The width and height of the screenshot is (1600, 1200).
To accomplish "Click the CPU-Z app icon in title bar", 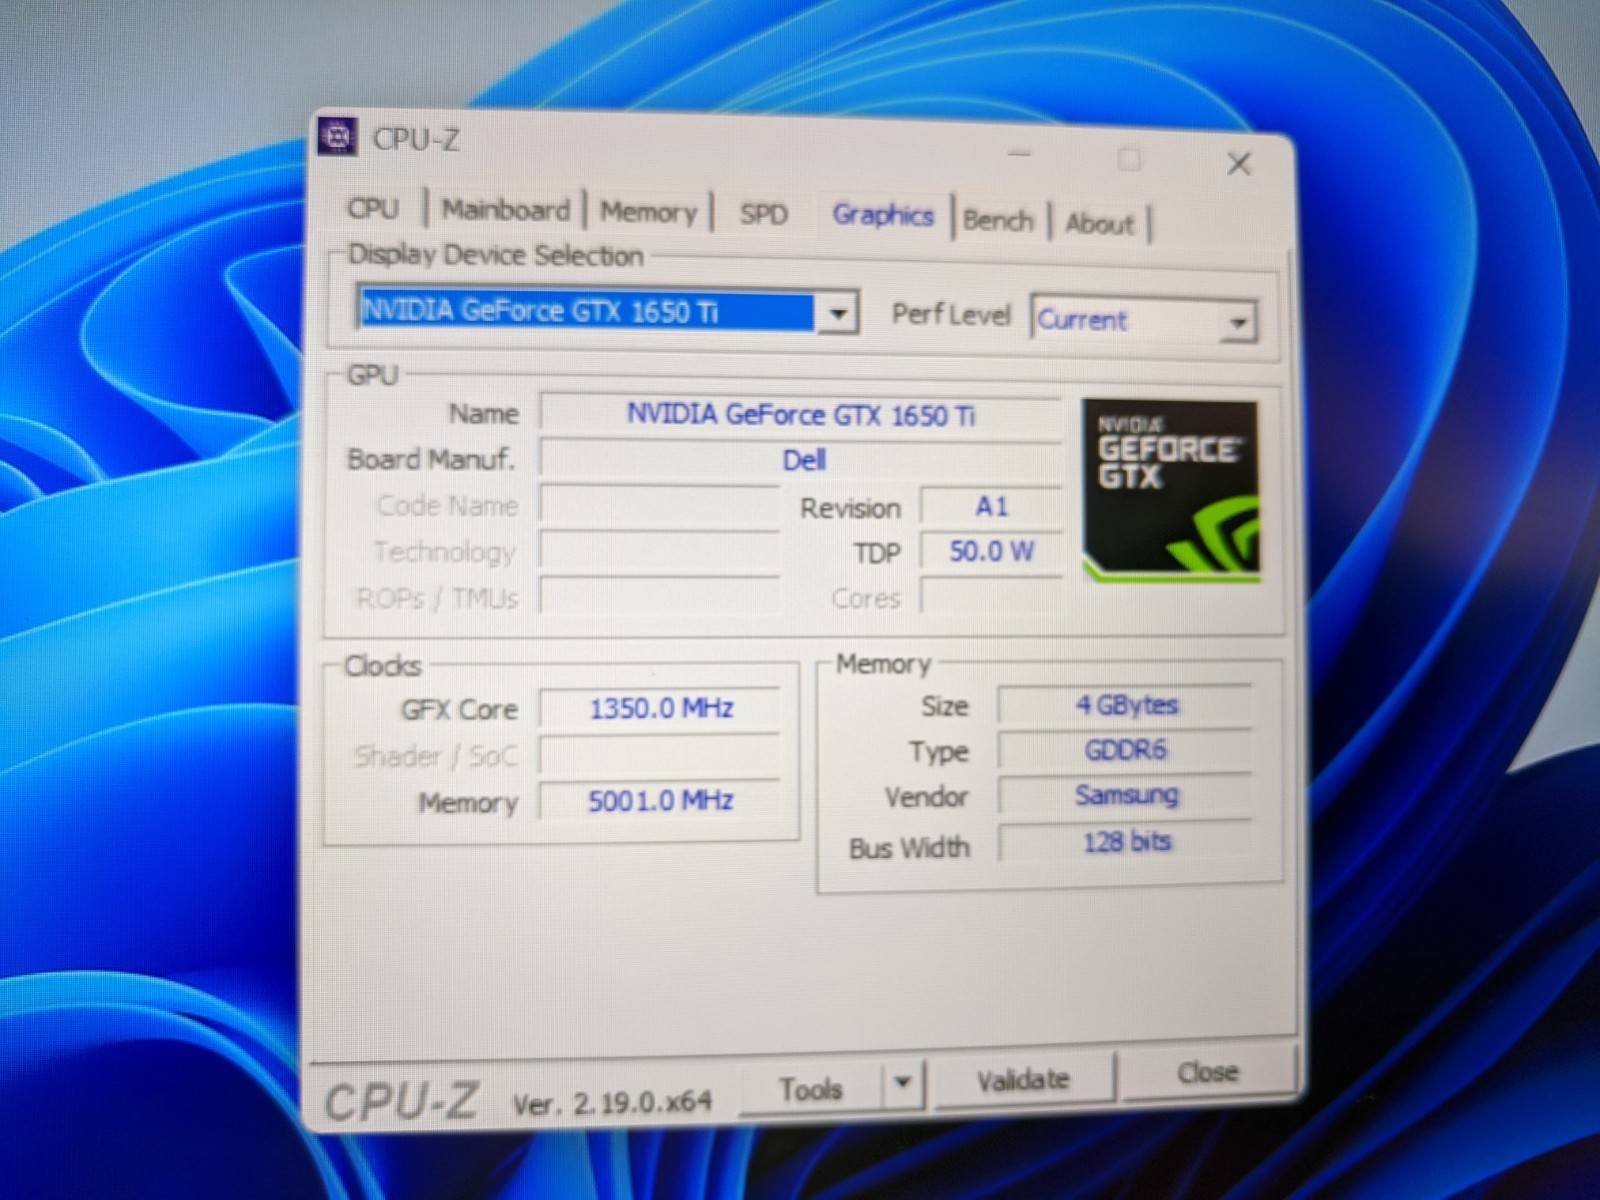I will (x=337, y=137).
